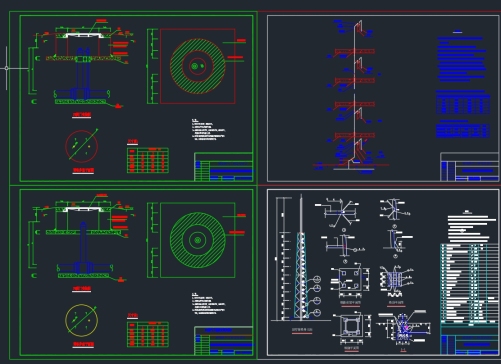Select the lattice tower elevation drawing
Screen dimensions: 501x364
point(301,258)
